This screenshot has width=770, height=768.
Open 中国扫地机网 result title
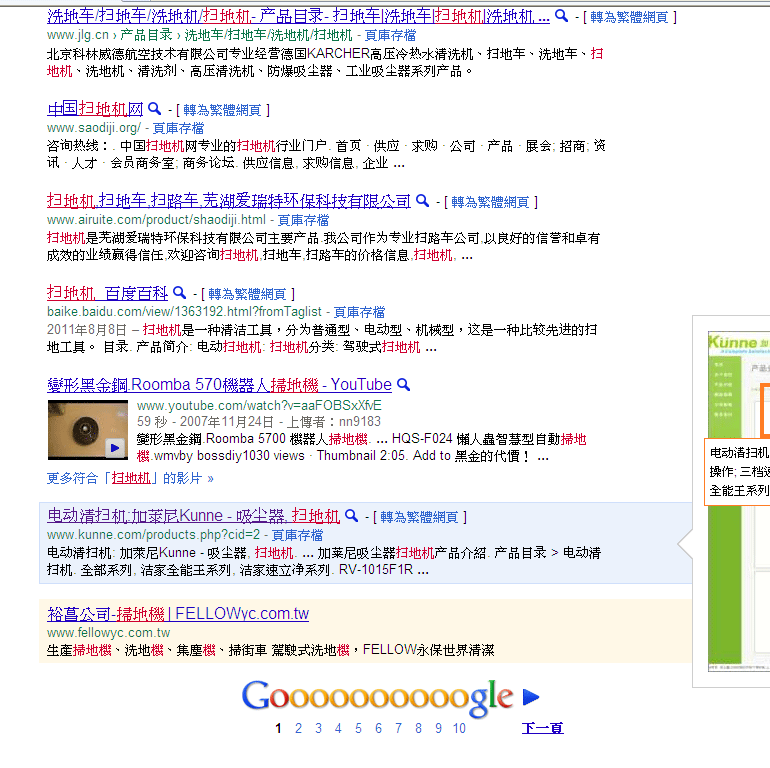point(95,109)
